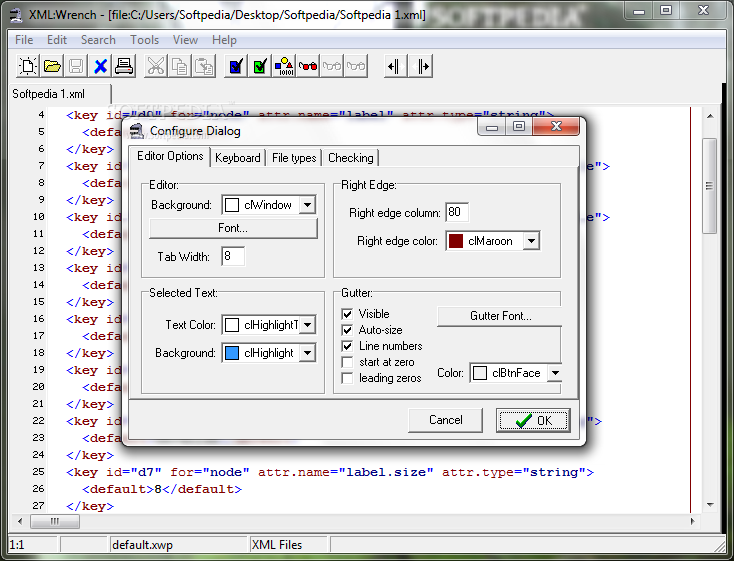Select the Editor Options tab

[170, 156]
